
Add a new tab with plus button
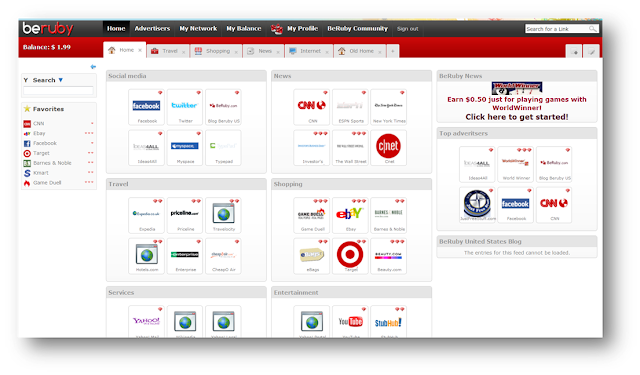[x=393, y=51]
